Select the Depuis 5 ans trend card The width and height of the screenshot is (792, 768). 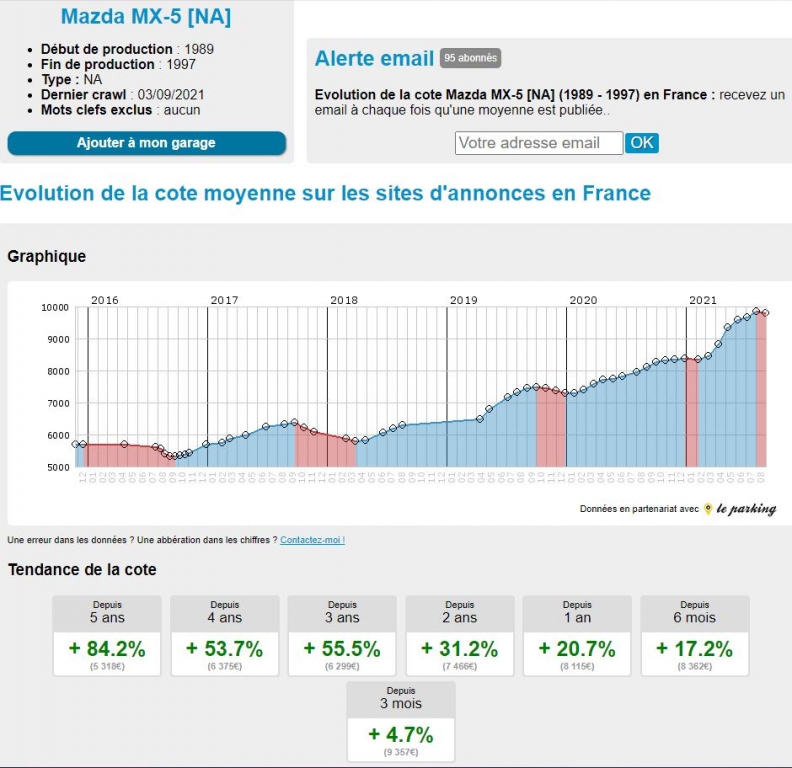click(107, 636)
